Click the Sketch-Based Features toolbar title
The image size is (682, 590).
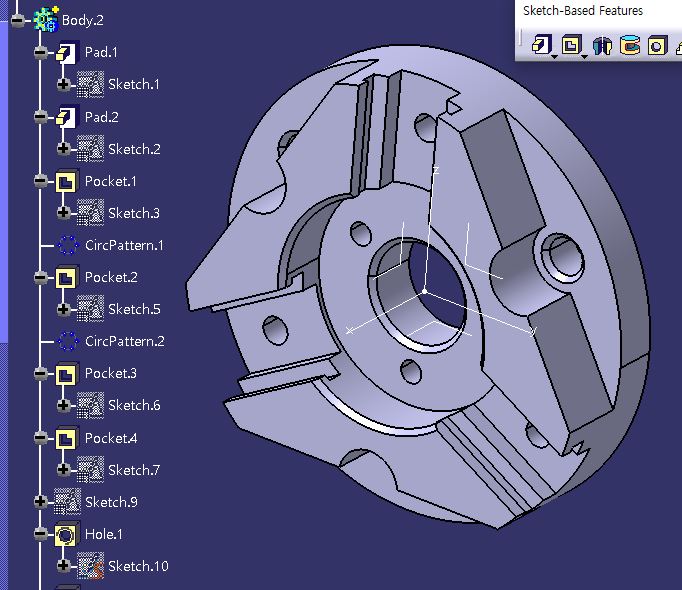[x=582, y=10]
